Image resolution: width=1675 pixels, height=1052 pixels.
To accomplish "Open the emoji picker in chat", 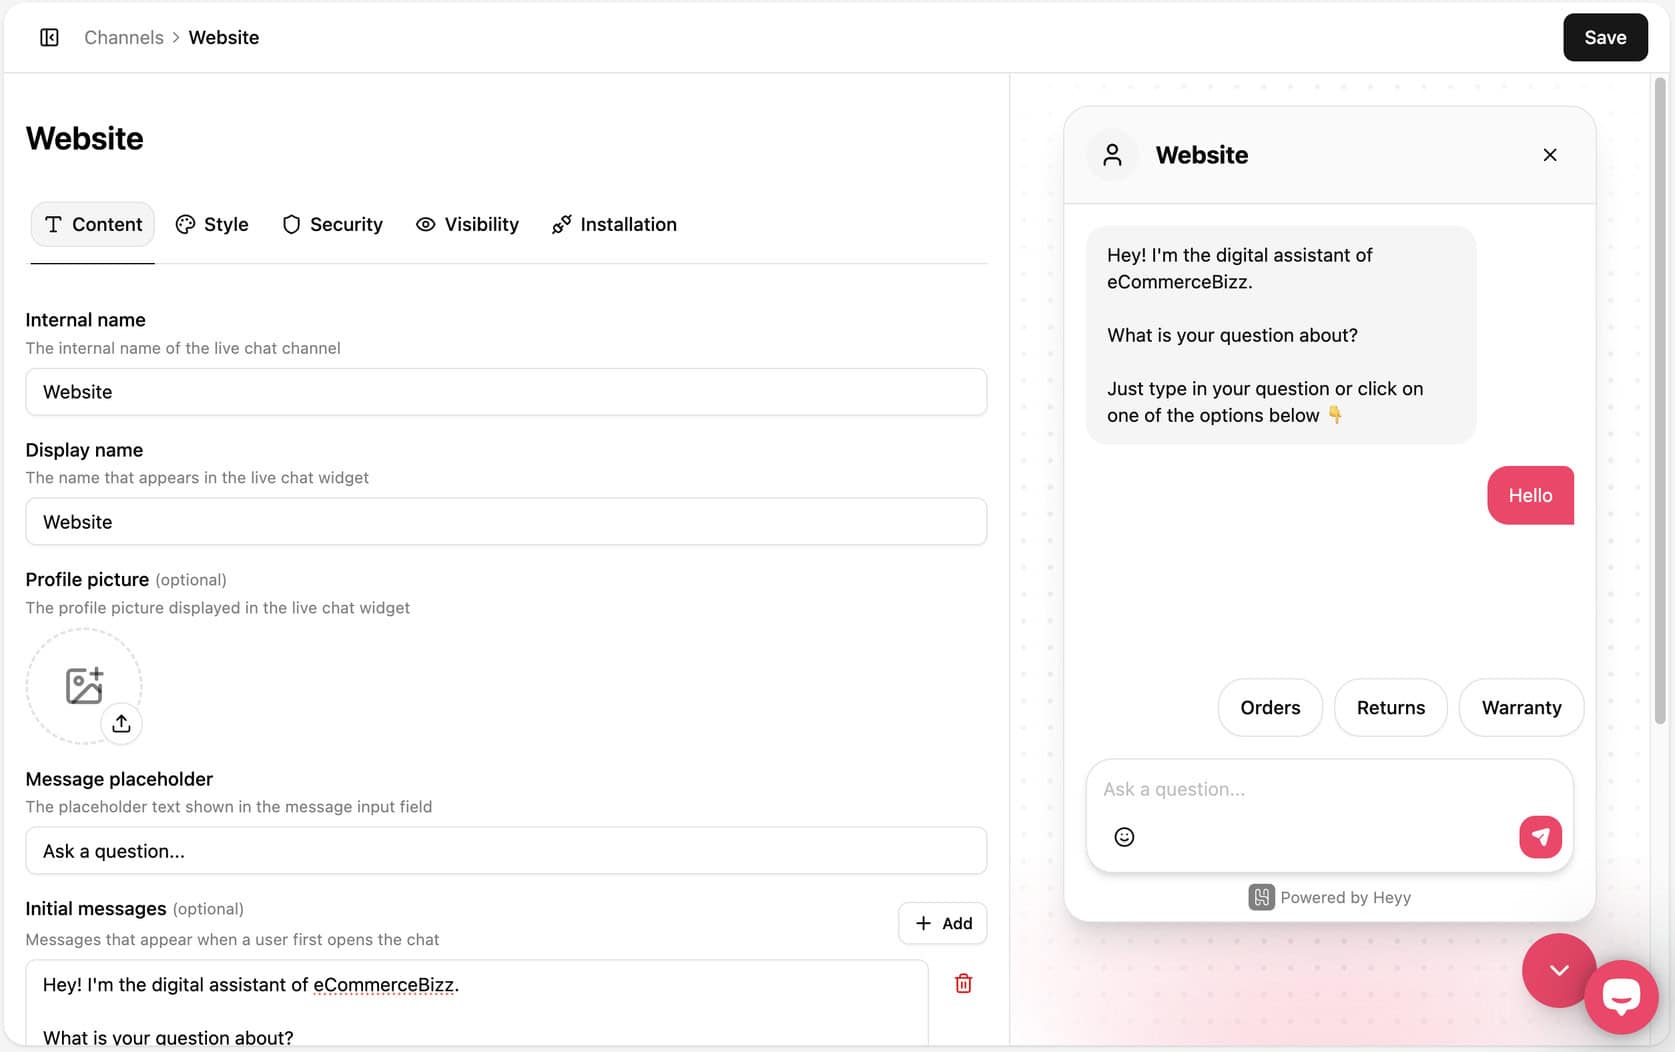I will tap(1124, 837).
